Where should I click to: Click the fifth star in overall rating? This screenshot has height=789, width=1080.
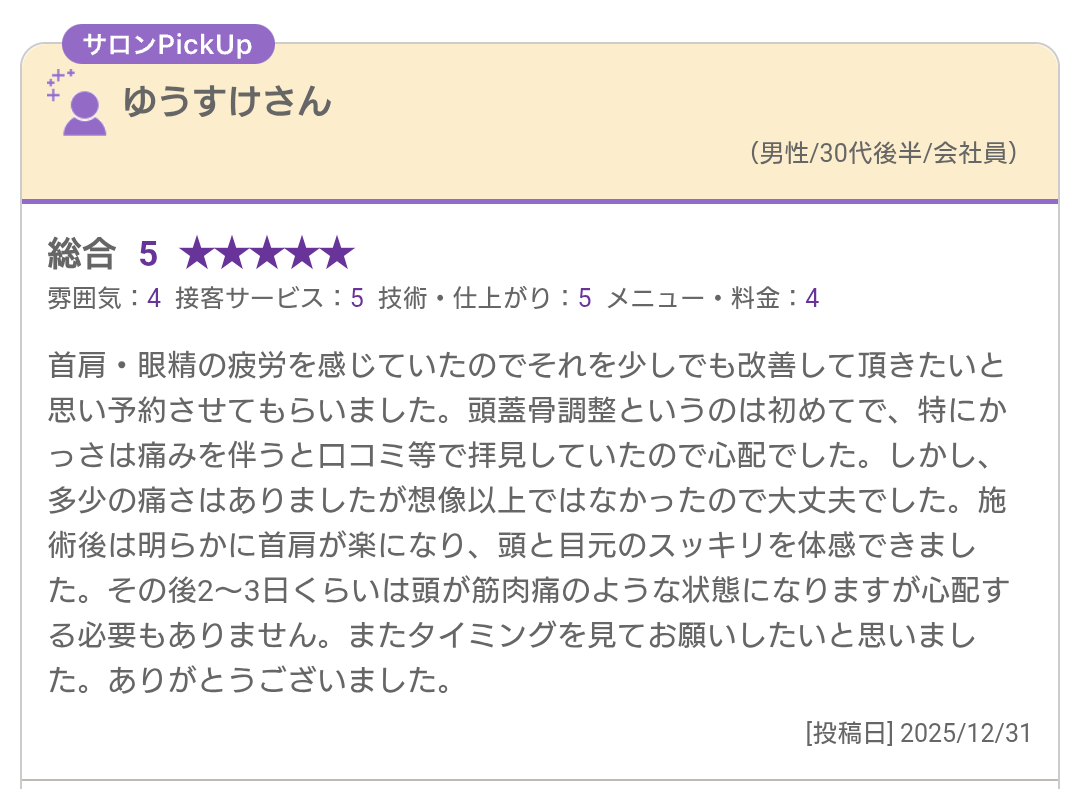[337, 254]
